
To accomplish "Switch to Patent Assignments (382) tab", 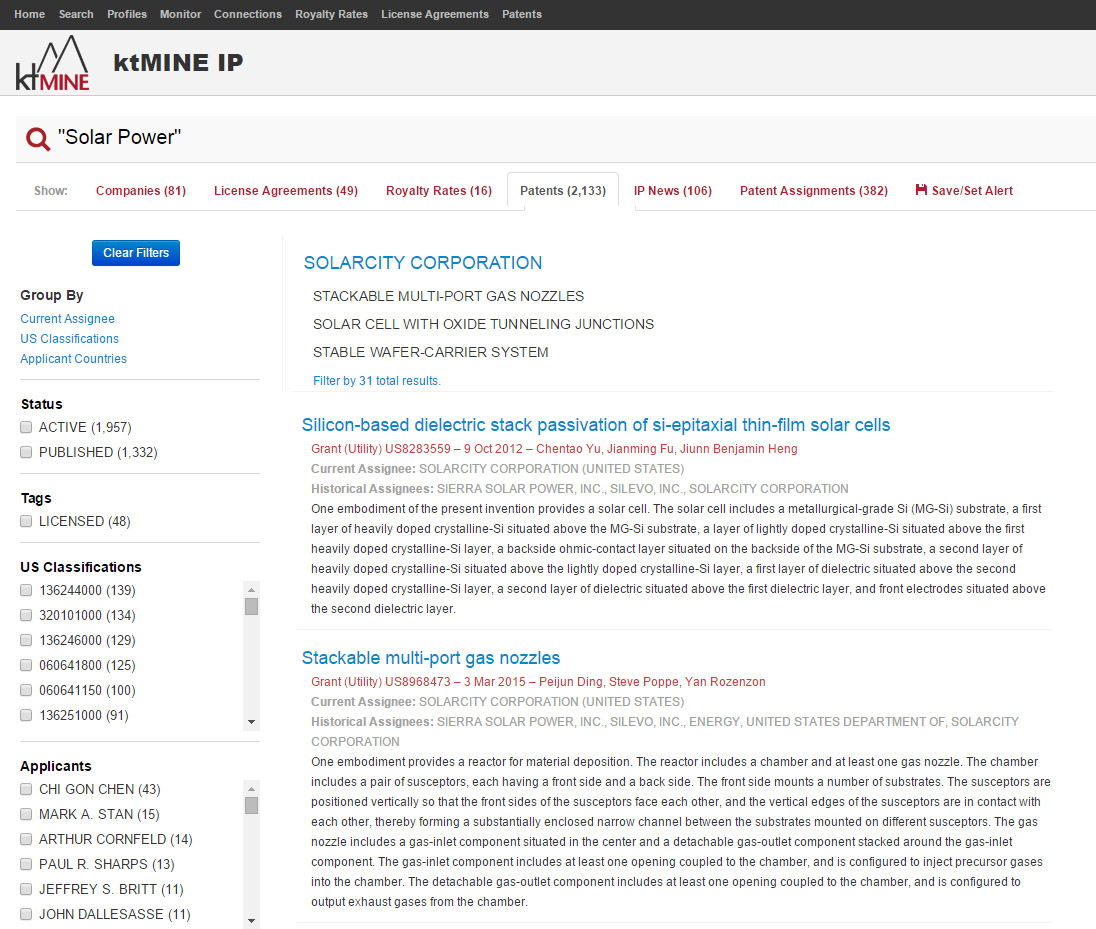I will (814, 191).
